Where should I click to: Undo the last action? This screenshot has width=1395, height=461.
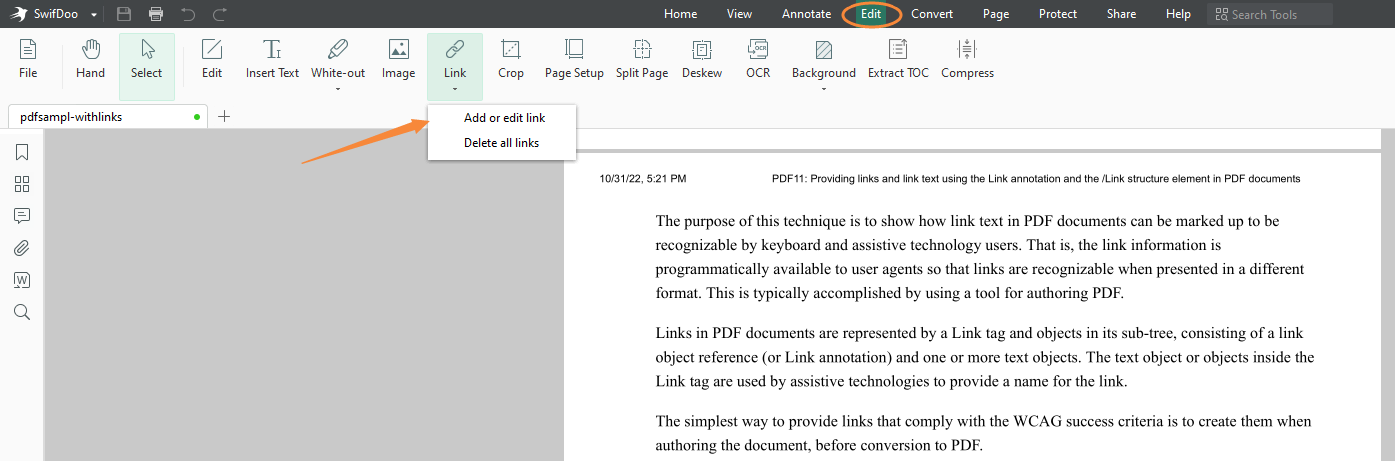[x=188, y=14]
